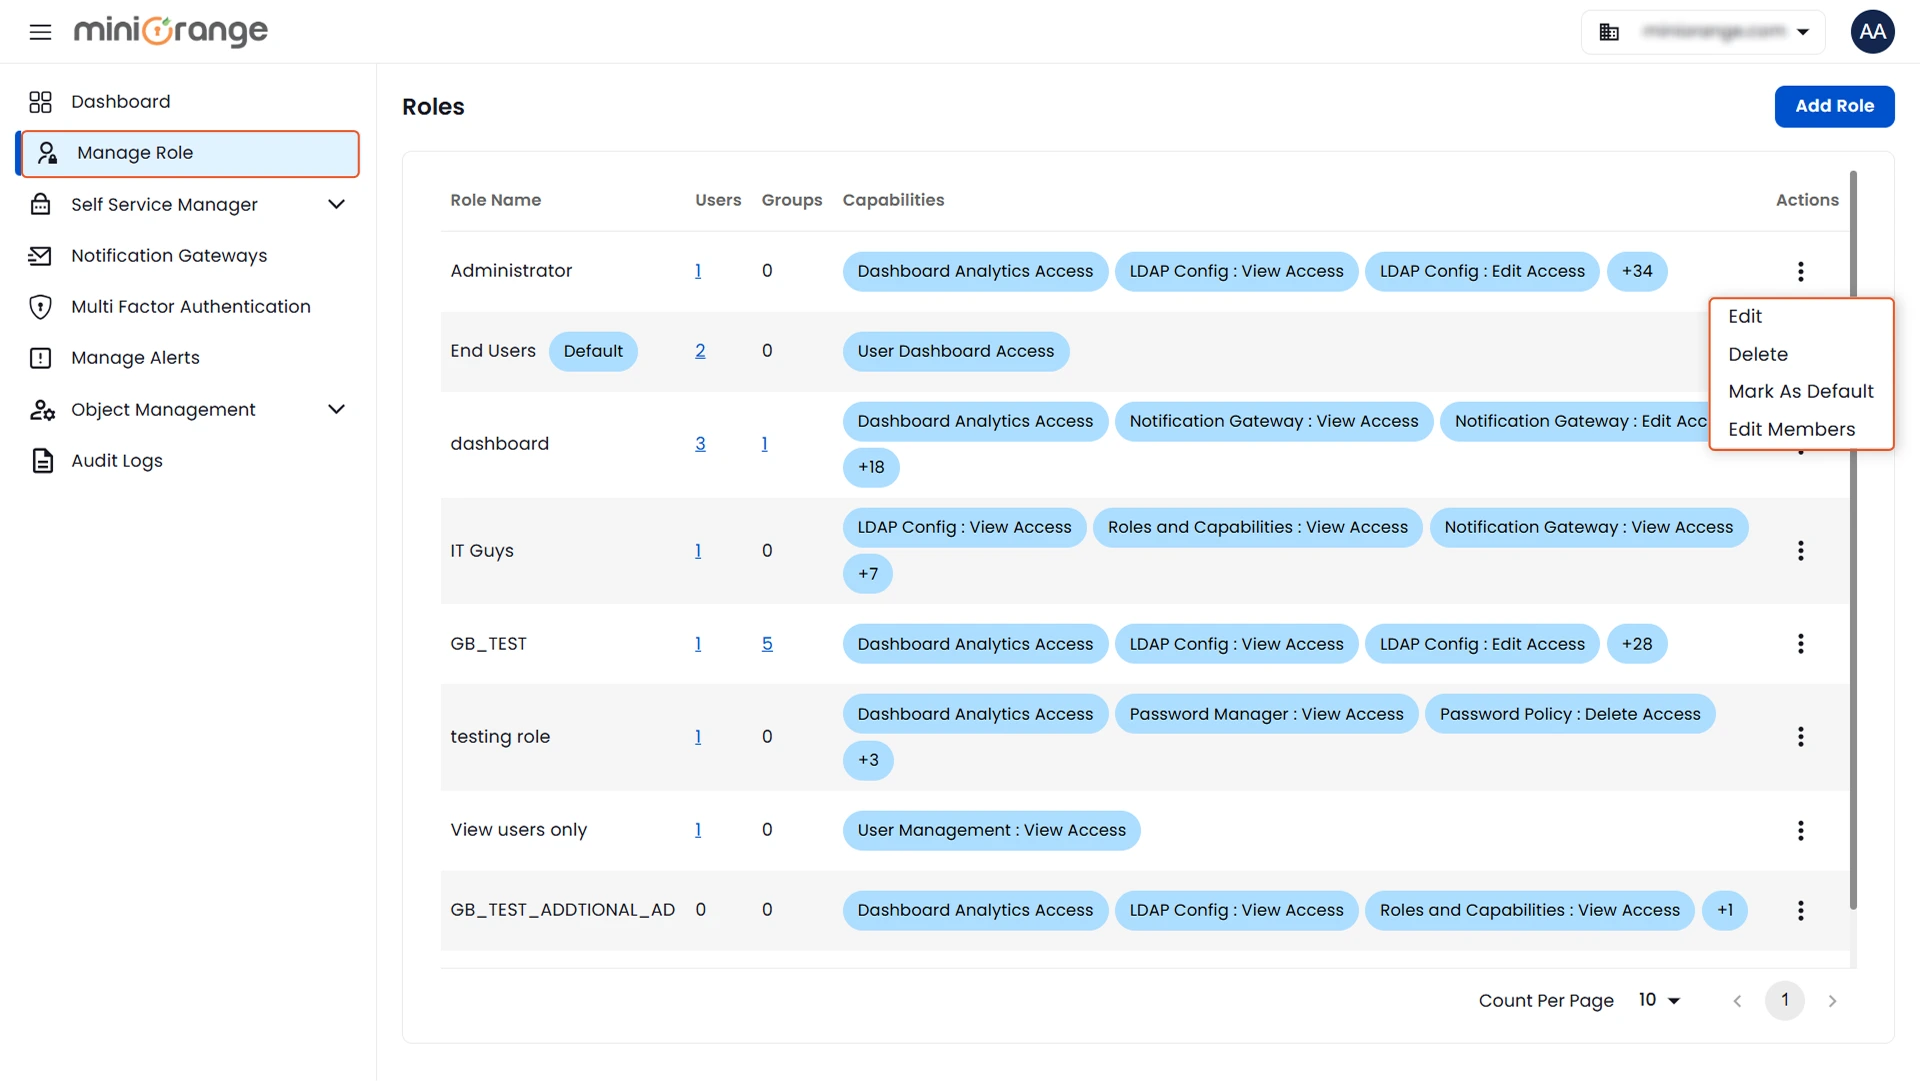Select Delete from the context menu
Viewport: 1921px width, 1081px height.
click(x=1757, y=355)
